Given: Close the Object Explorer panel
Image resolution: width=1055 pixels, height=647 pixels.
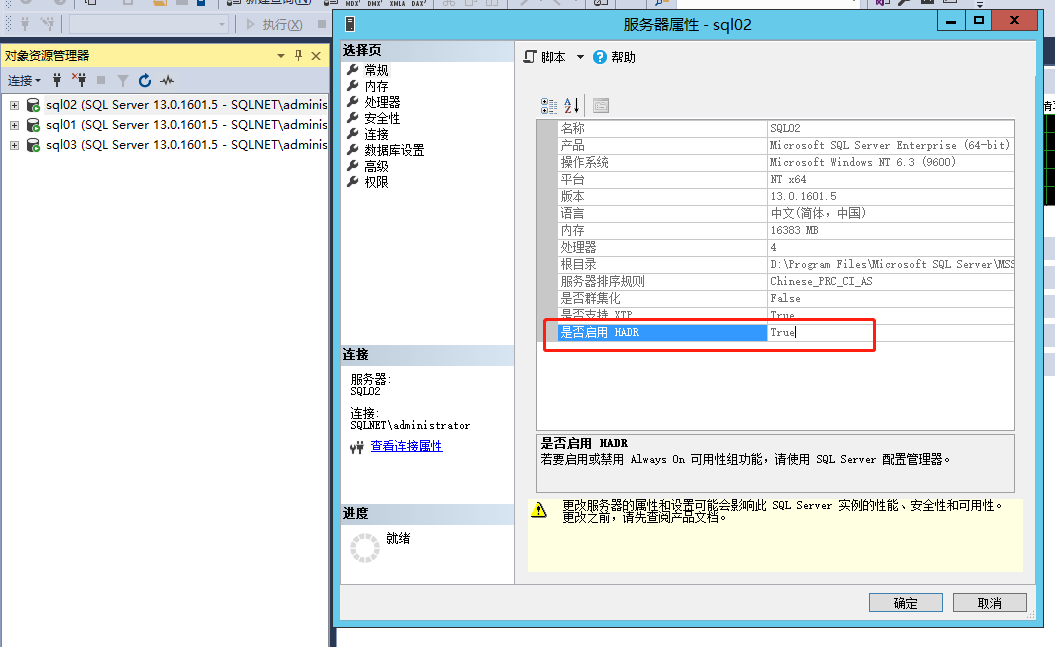Looking at the screenshot, I should click(316, 56).
